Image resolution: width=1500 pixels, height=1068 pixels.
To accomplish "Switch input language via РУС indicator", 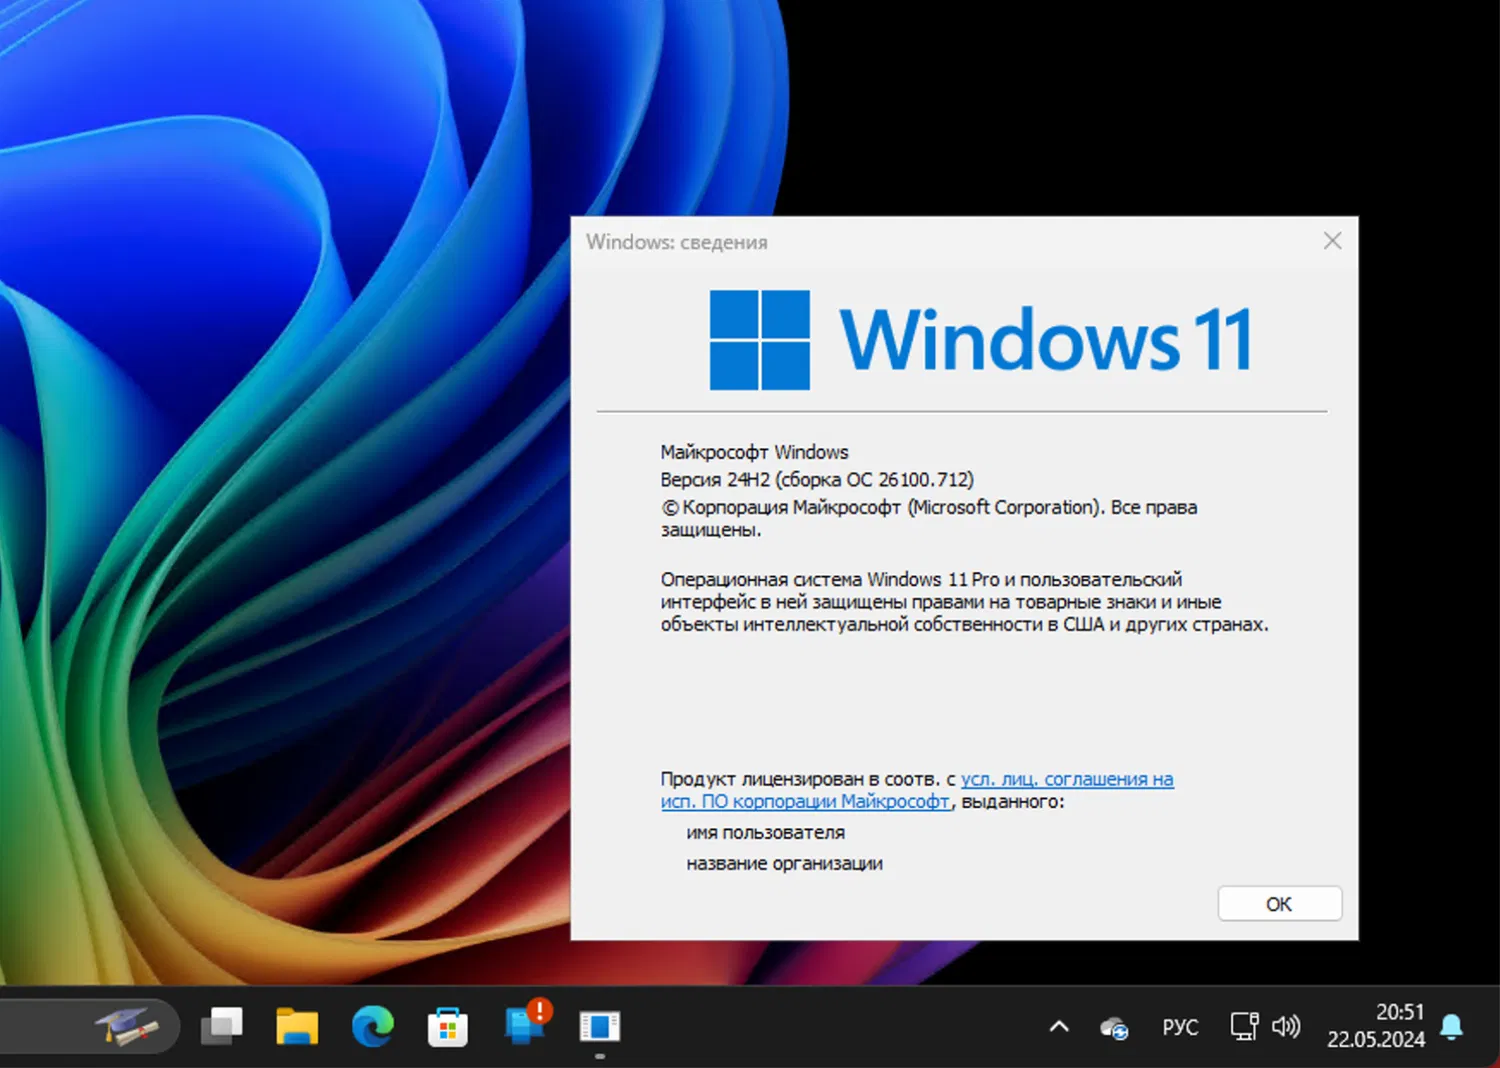I will pos(1180,1027).
